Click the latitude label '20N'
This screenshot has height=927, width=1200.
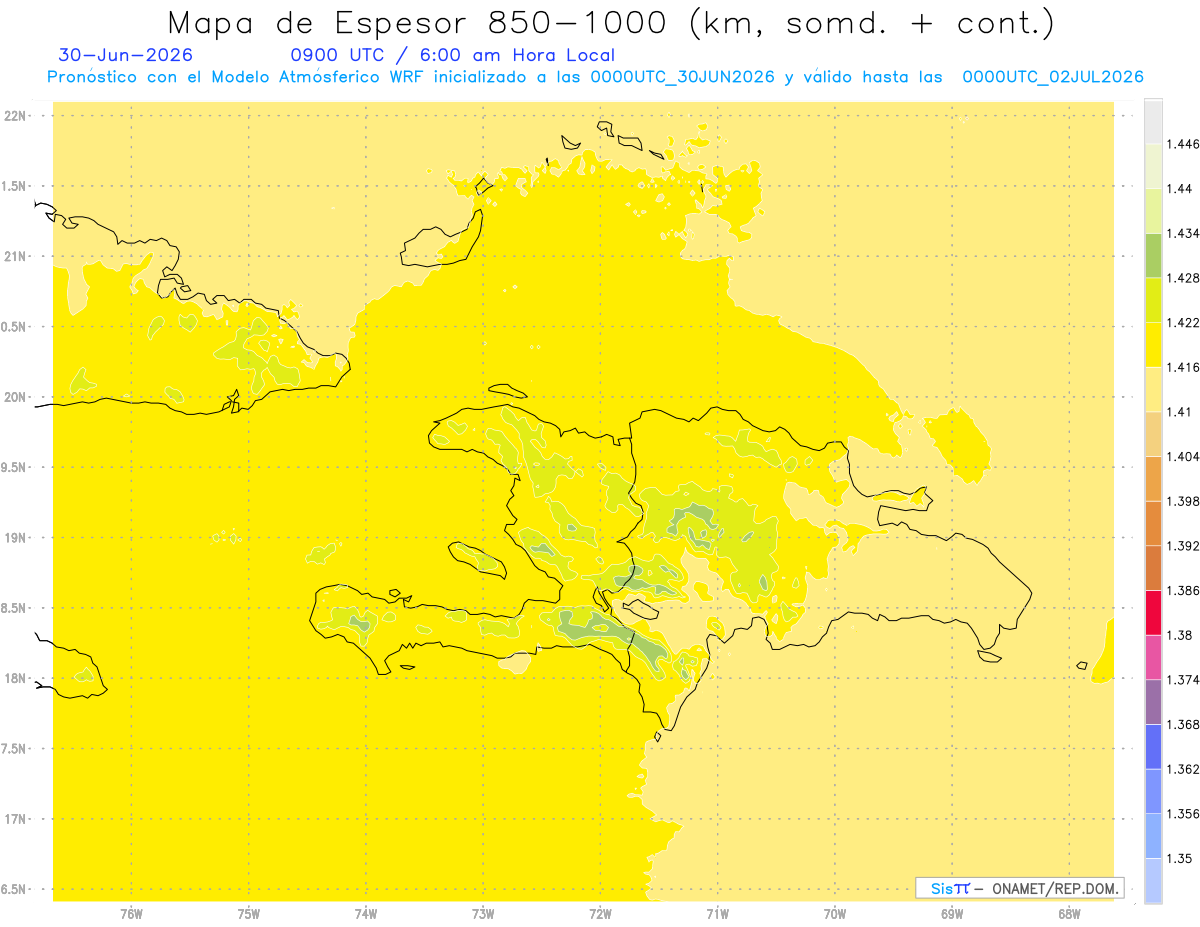(x=16, y=397)
